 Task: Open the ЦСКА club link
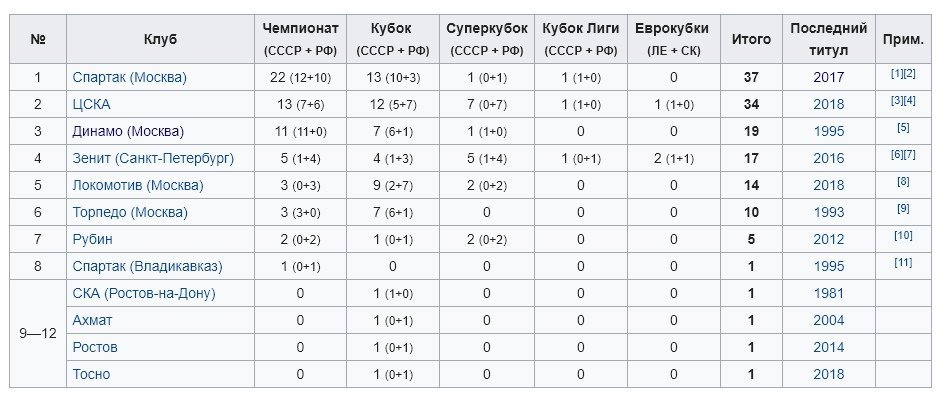click(91, 104)
